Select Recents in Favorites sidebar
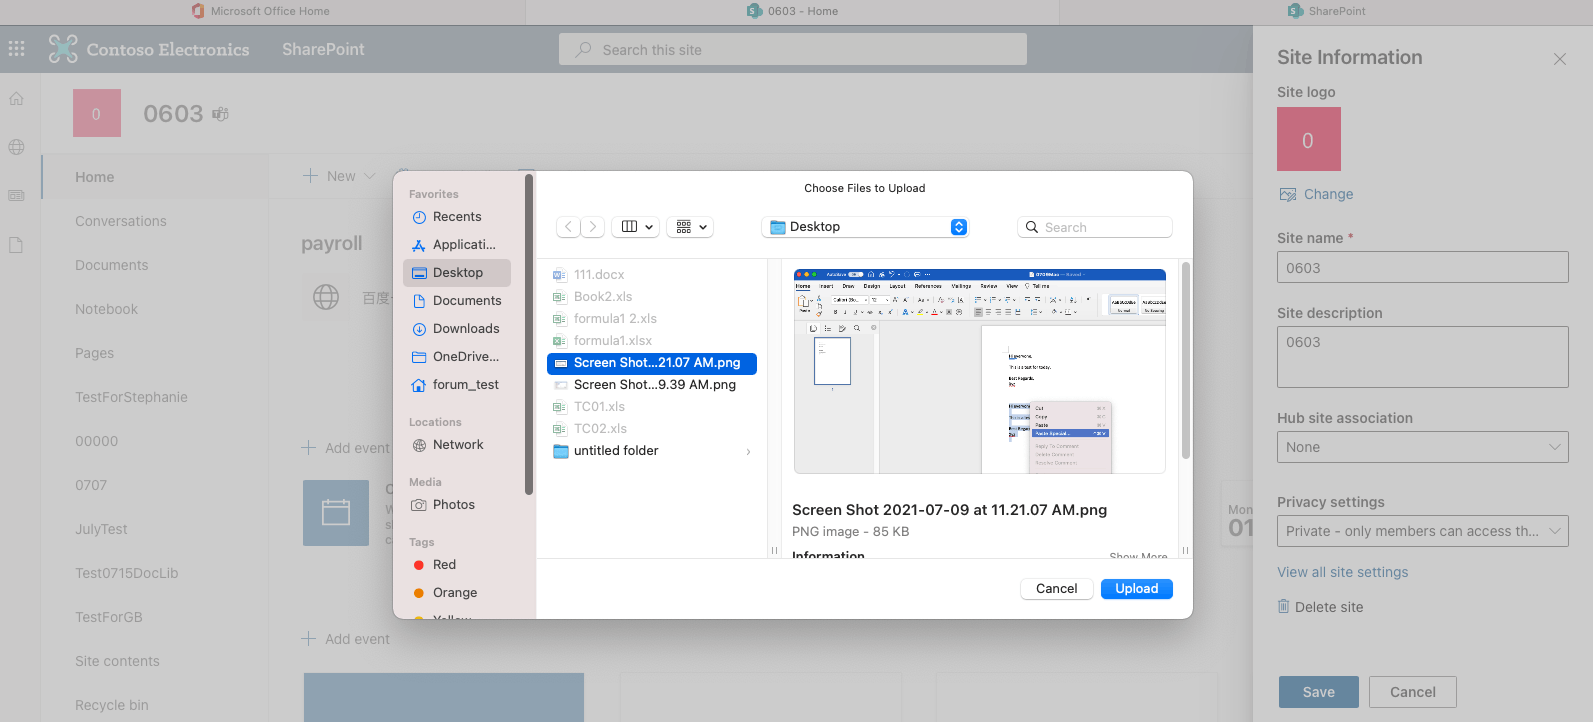 pyautogui.click(x=457, y=217)
